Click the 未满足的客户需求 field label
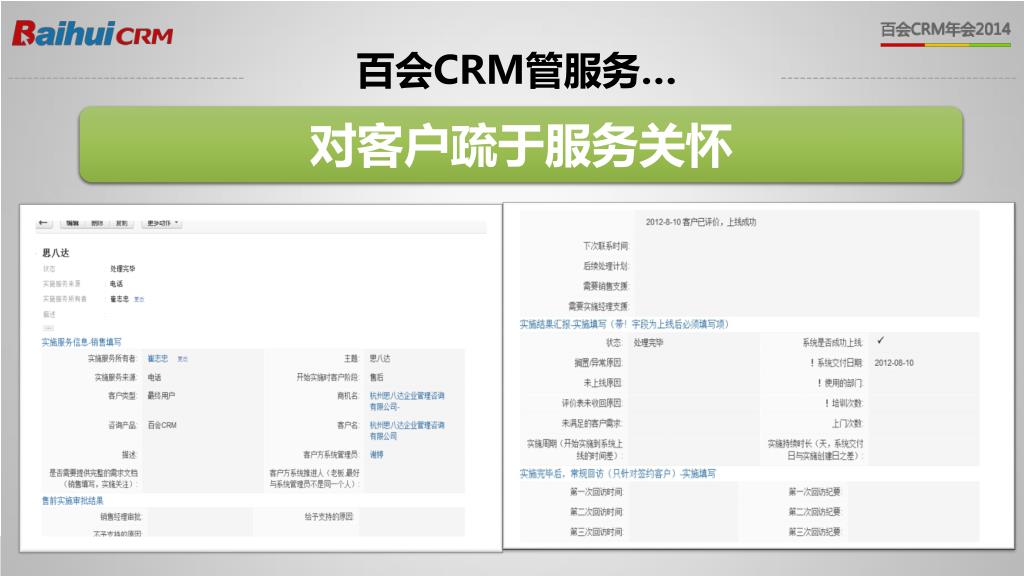The image size is (1024, 576). (x=592, y=423)
